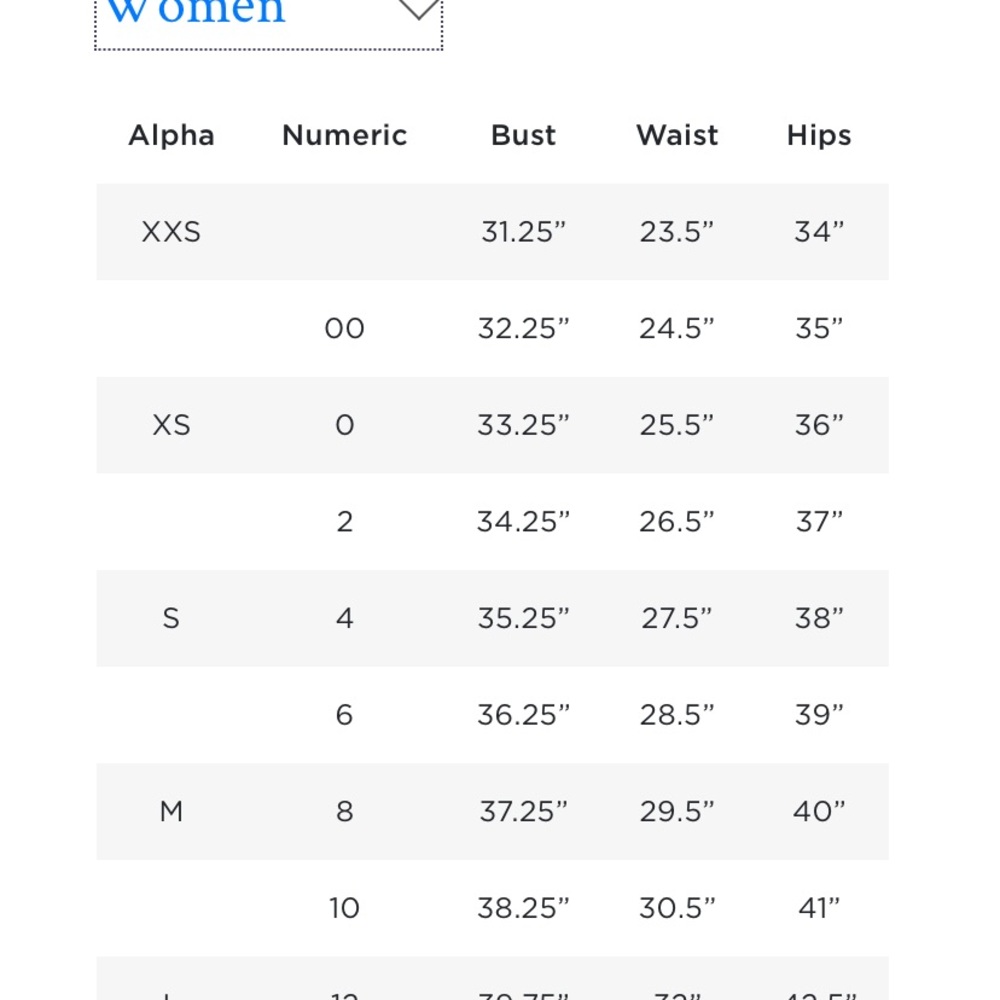The width and height of the screenshot is (1000, 1000).
Task: Select the Alpha column header
Action: point(171,135)
